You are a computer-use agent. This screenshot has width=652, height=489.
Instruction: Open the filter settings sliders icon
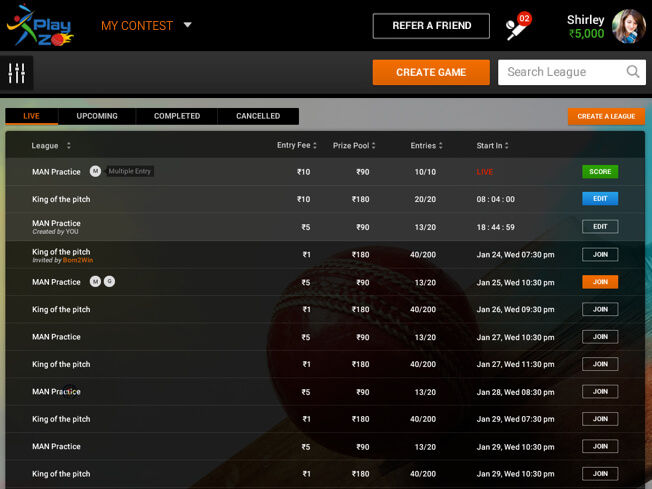click(17, 73)
